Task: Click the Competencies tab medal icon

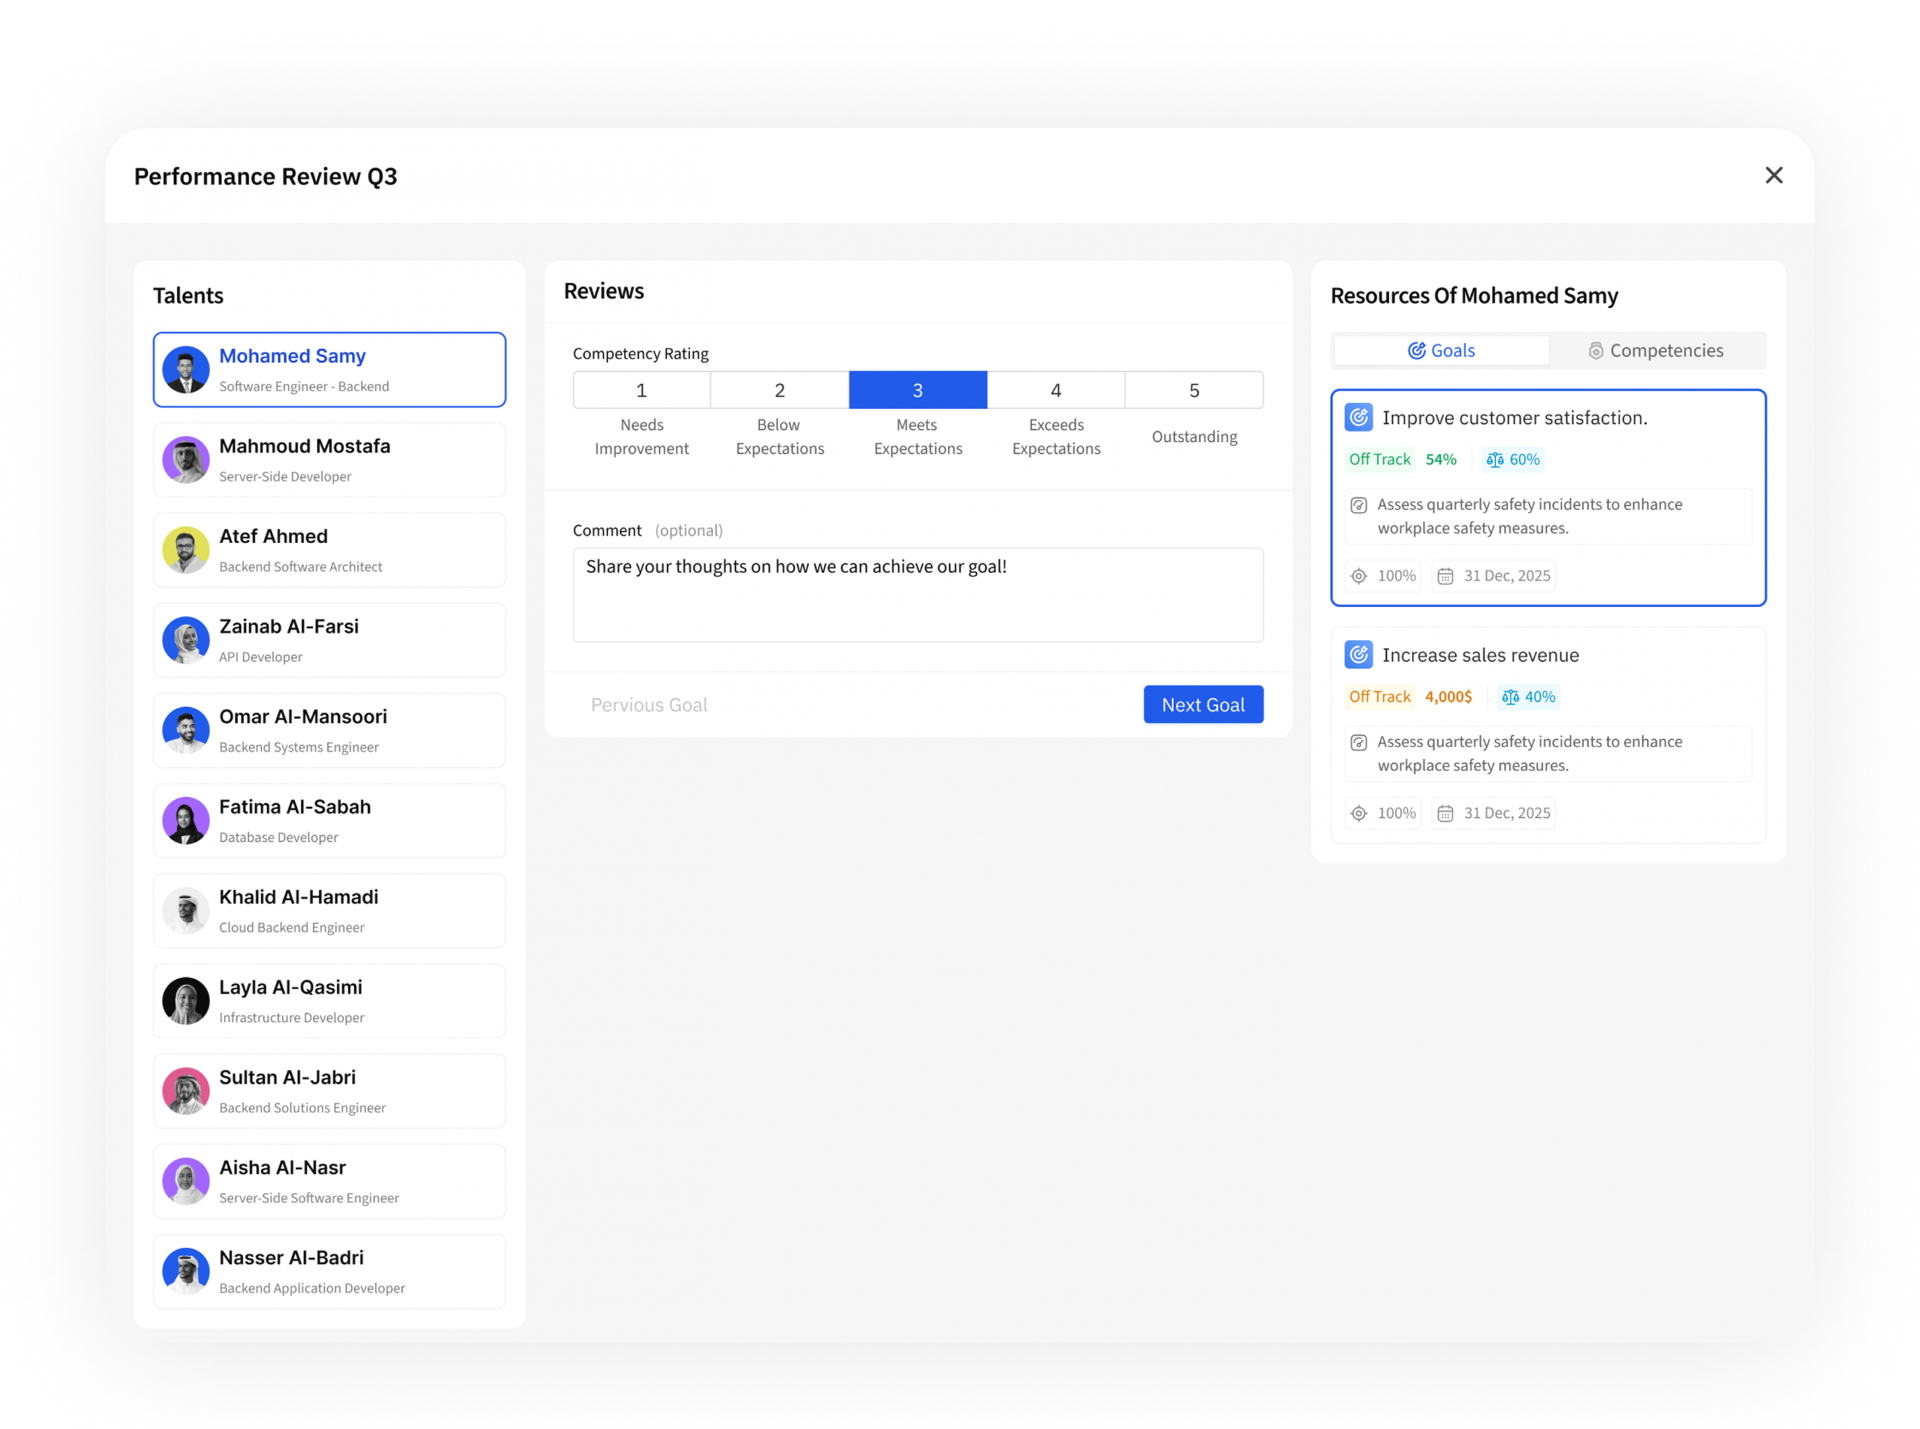Action: [1596, 351]
